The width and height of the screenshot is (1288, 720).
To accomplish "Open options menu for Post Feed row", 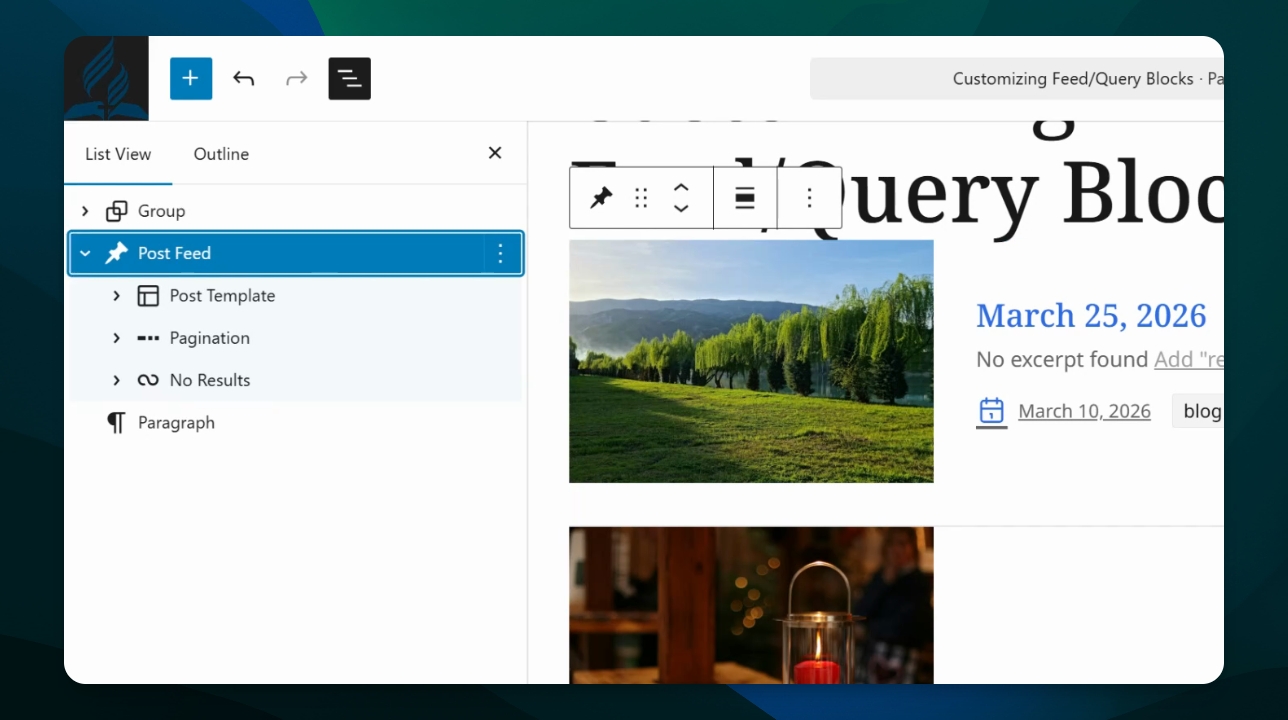I will click(x=501, y=253).
